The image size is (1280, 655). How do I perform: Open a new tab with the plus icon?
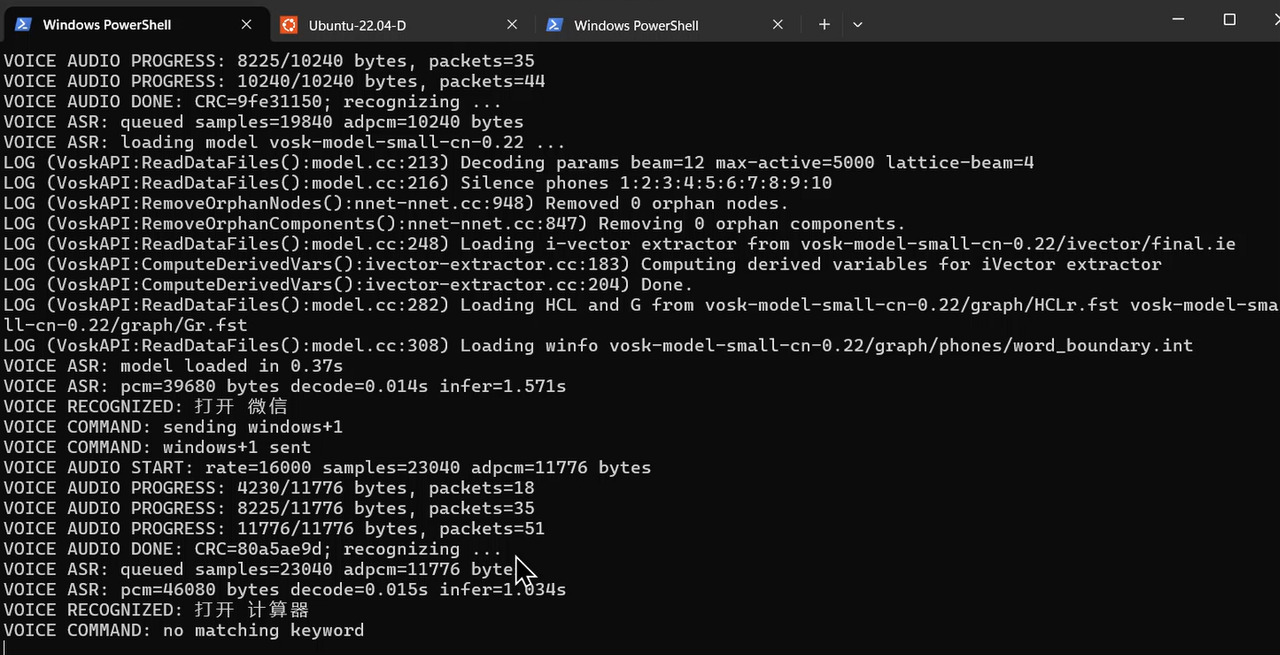click(x=824, y=25)
